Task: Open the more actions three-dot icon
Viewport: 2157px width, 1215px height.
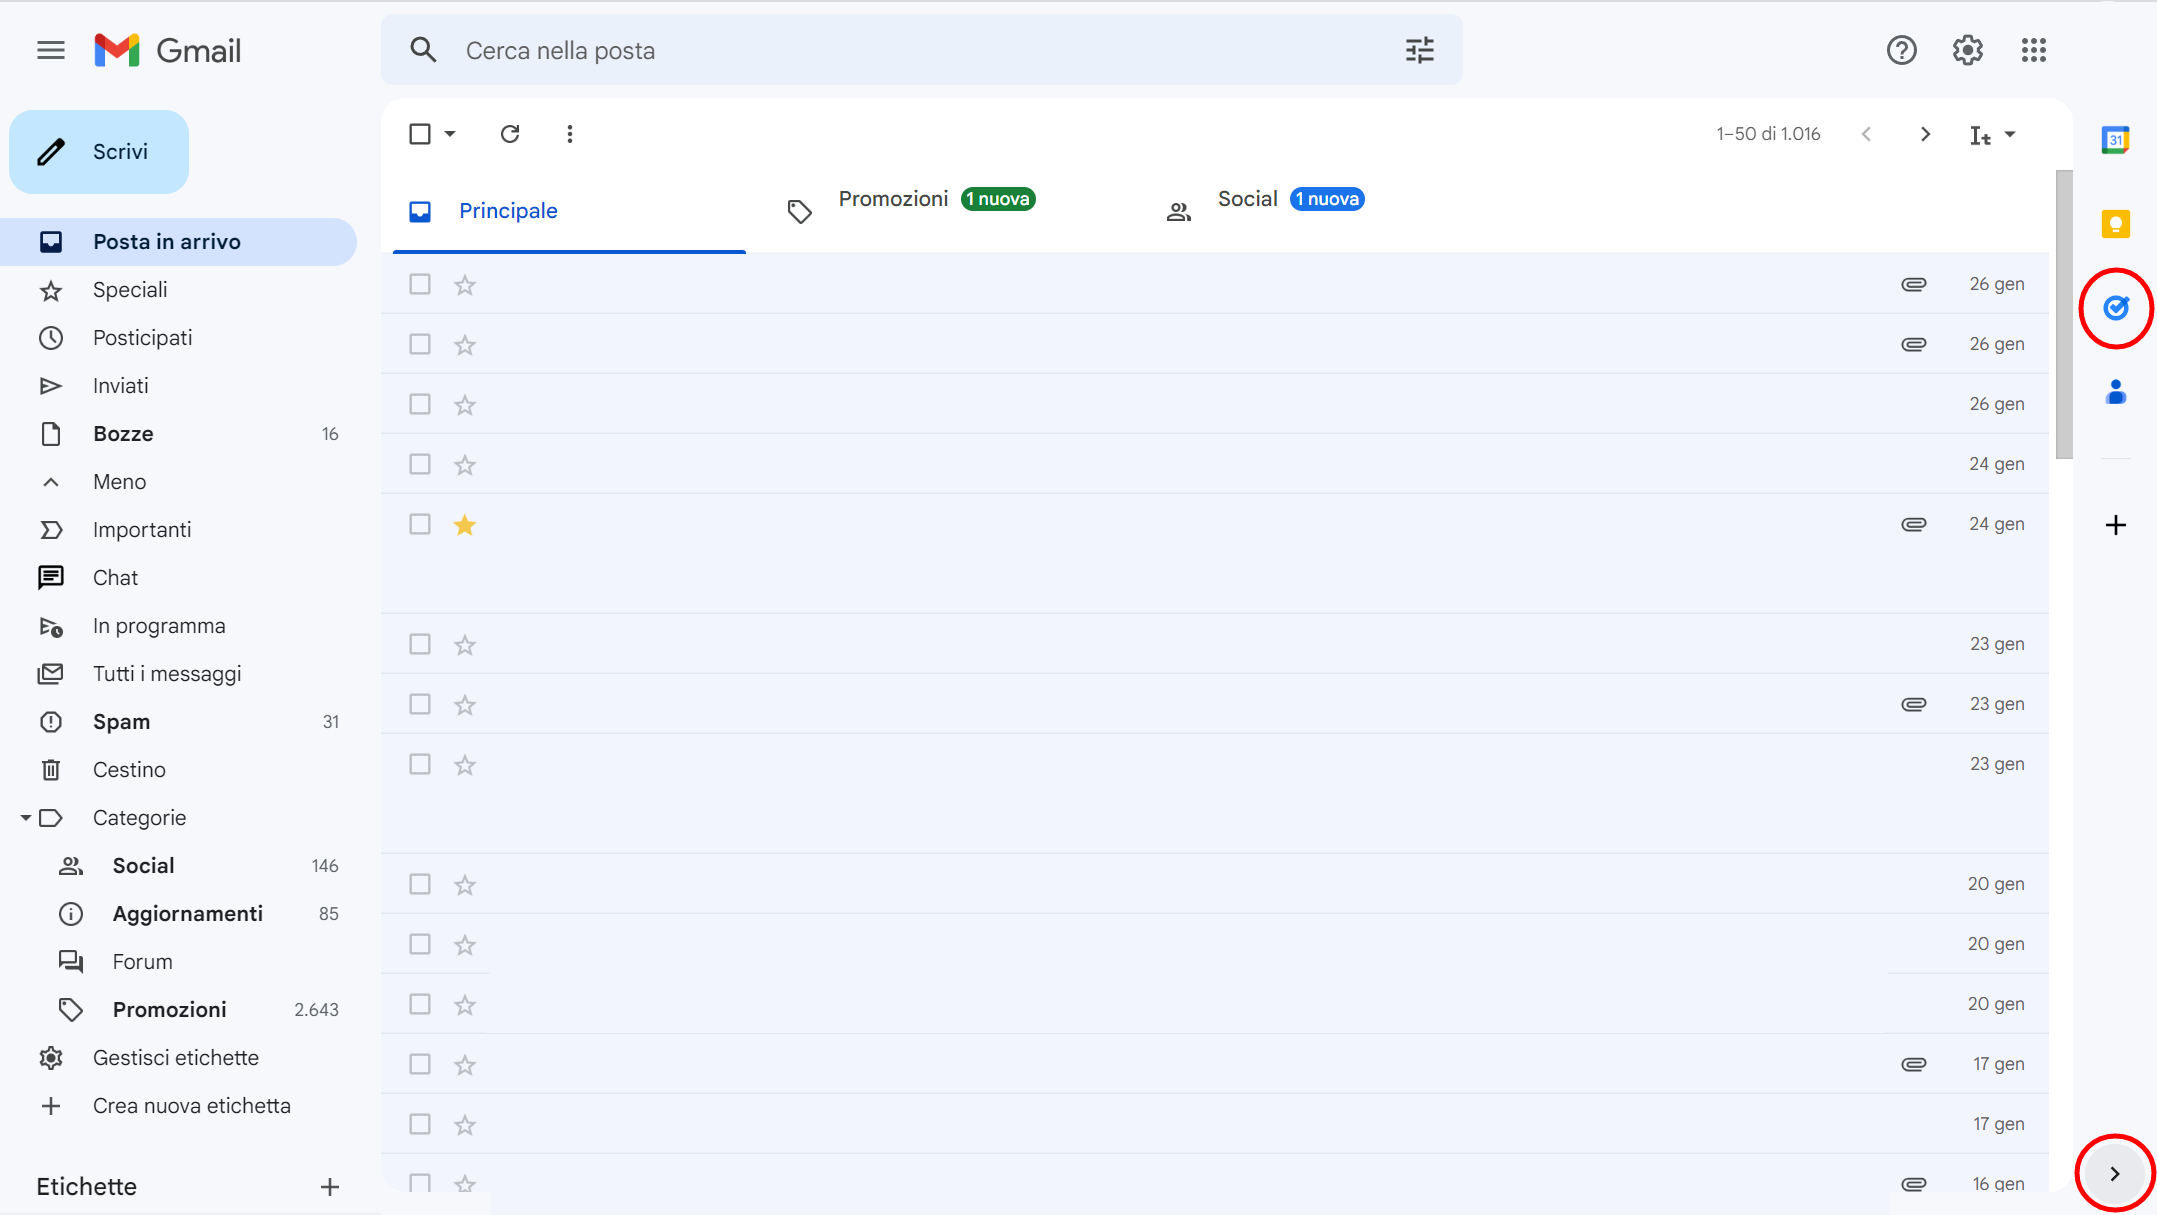Action: coord(570,133)
